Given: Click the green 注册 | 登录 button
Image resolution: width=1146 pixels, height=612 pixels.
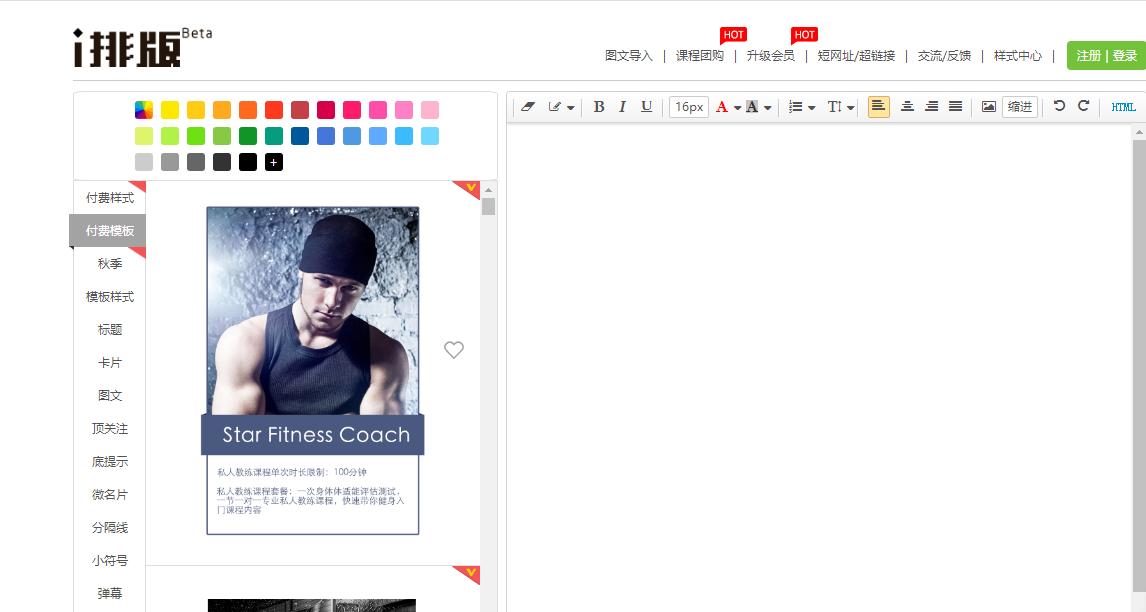Looking at the screenshot, I should pos(1106,56).
